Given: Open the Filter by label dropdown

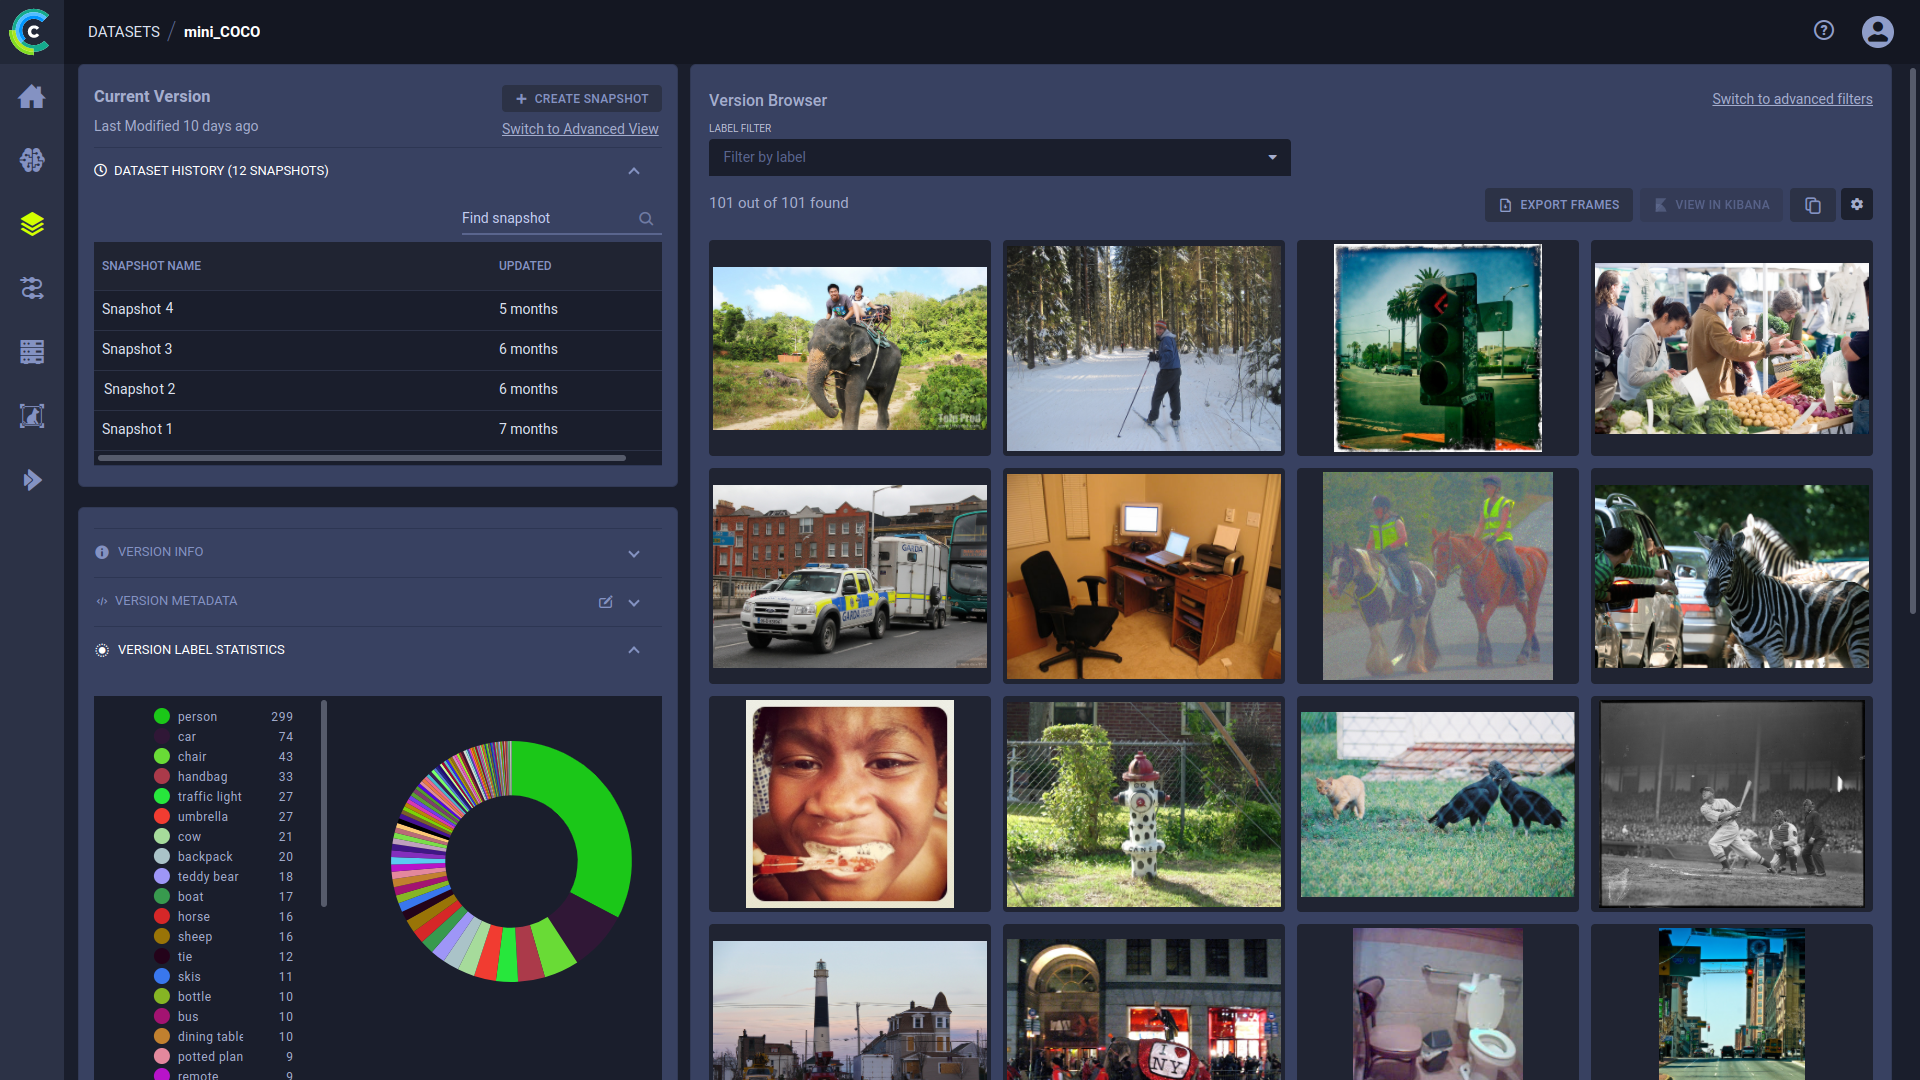Looking at the screenshot, I should click(999, 158).
